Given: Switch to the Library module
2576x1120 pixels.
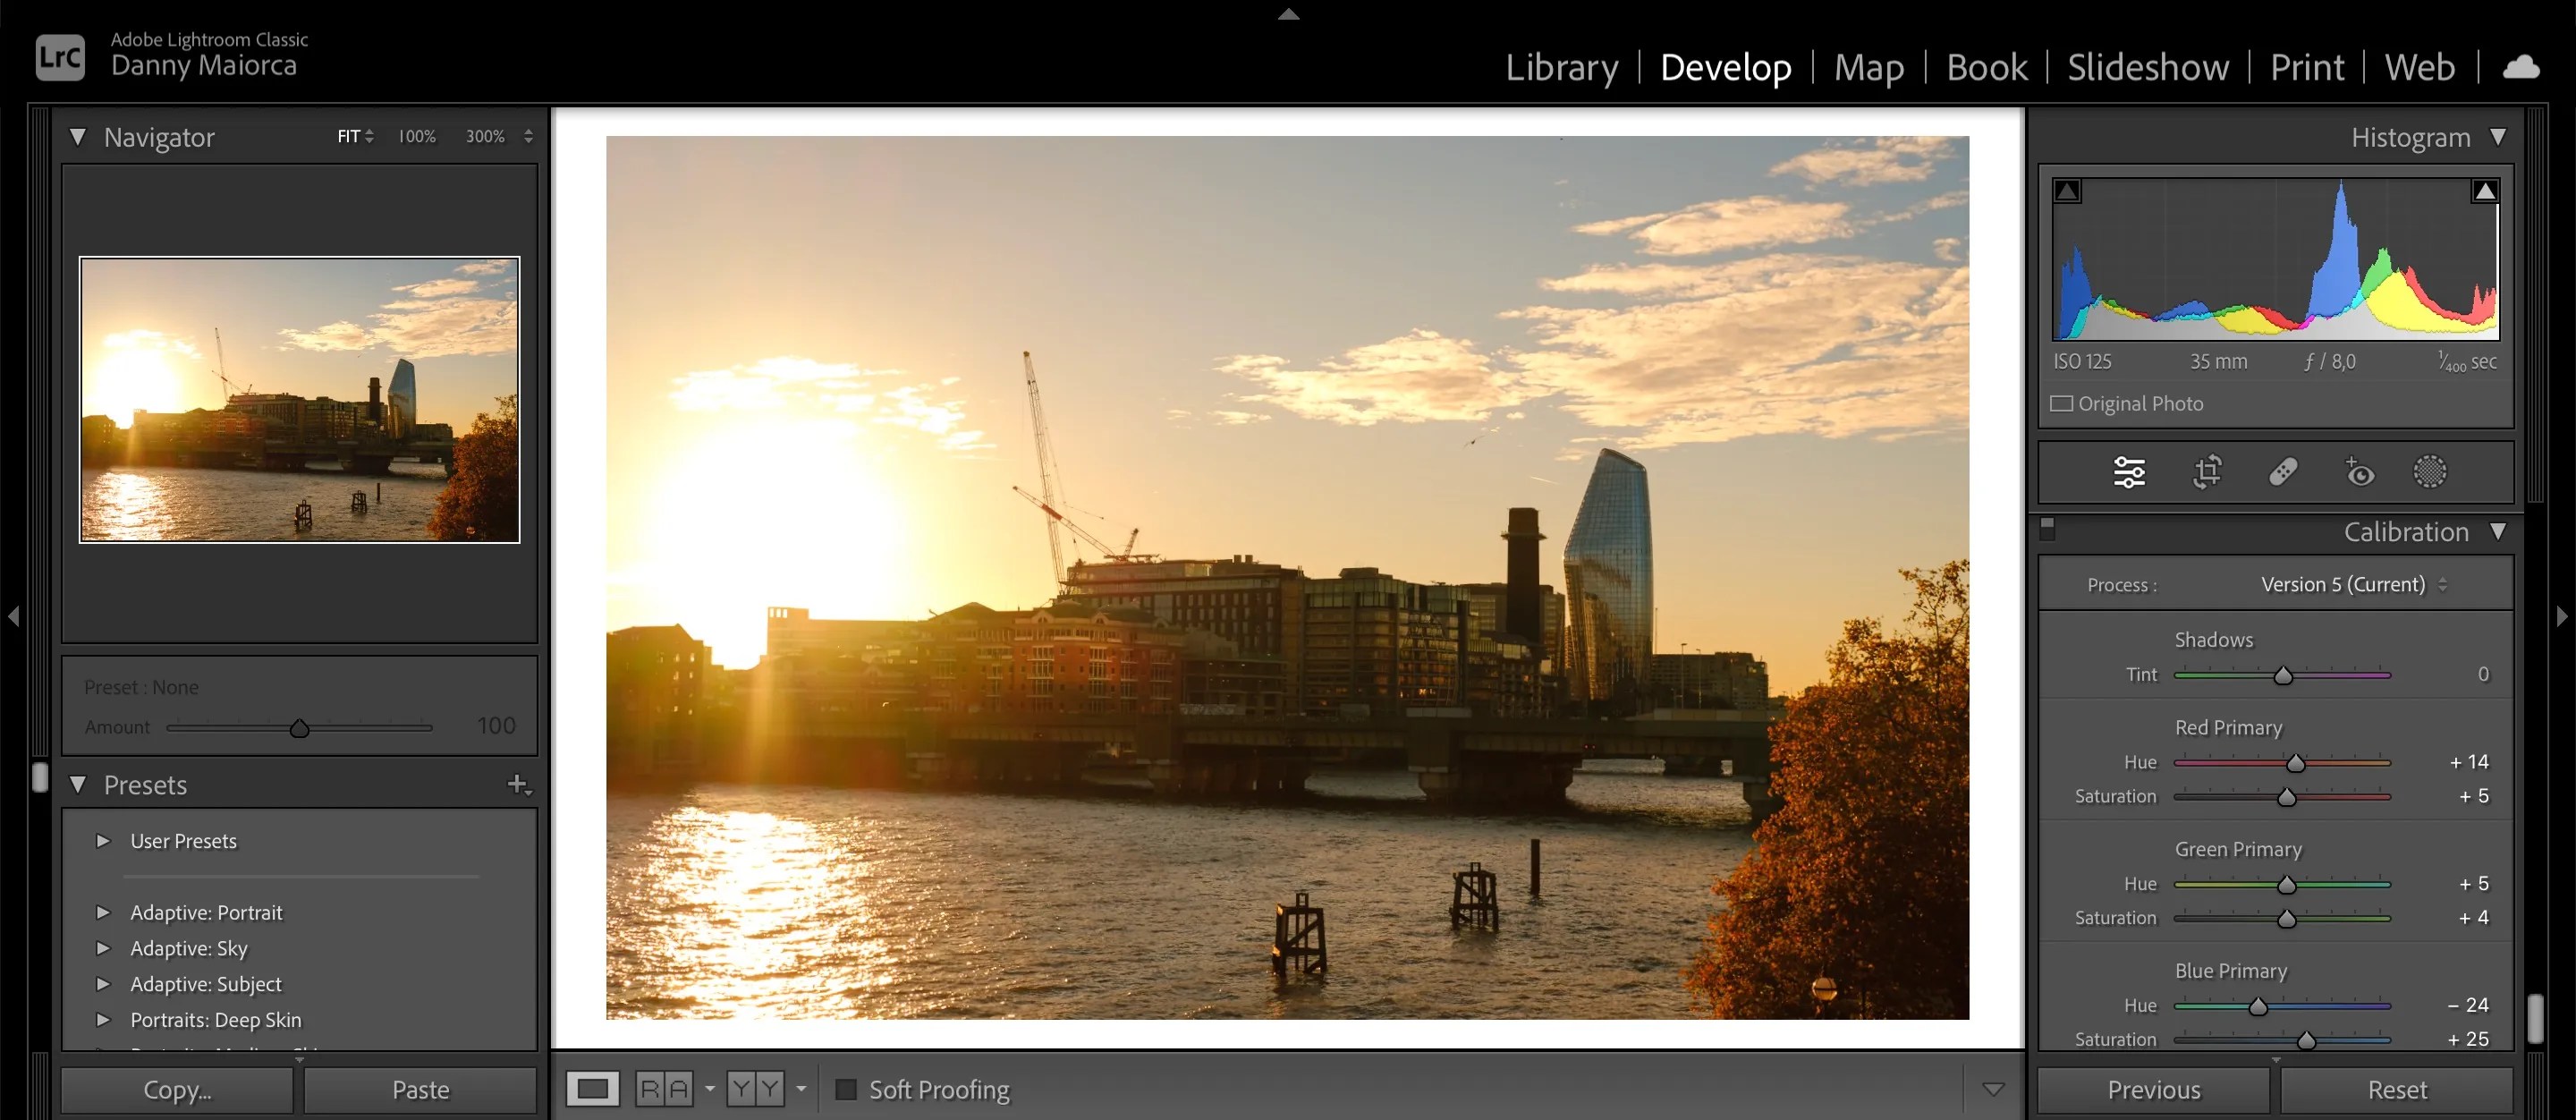Looking at the screenshot, I should click(x=1562, y=67).
